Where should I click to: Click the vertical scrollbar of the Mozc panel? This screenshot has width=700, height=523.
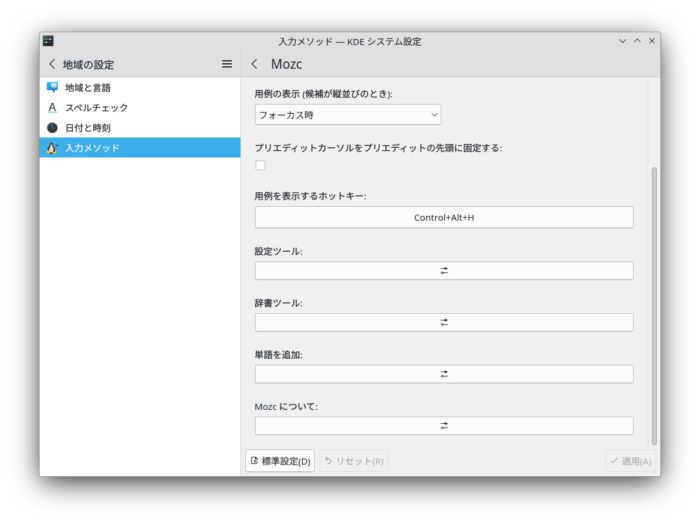pos(654,306)
